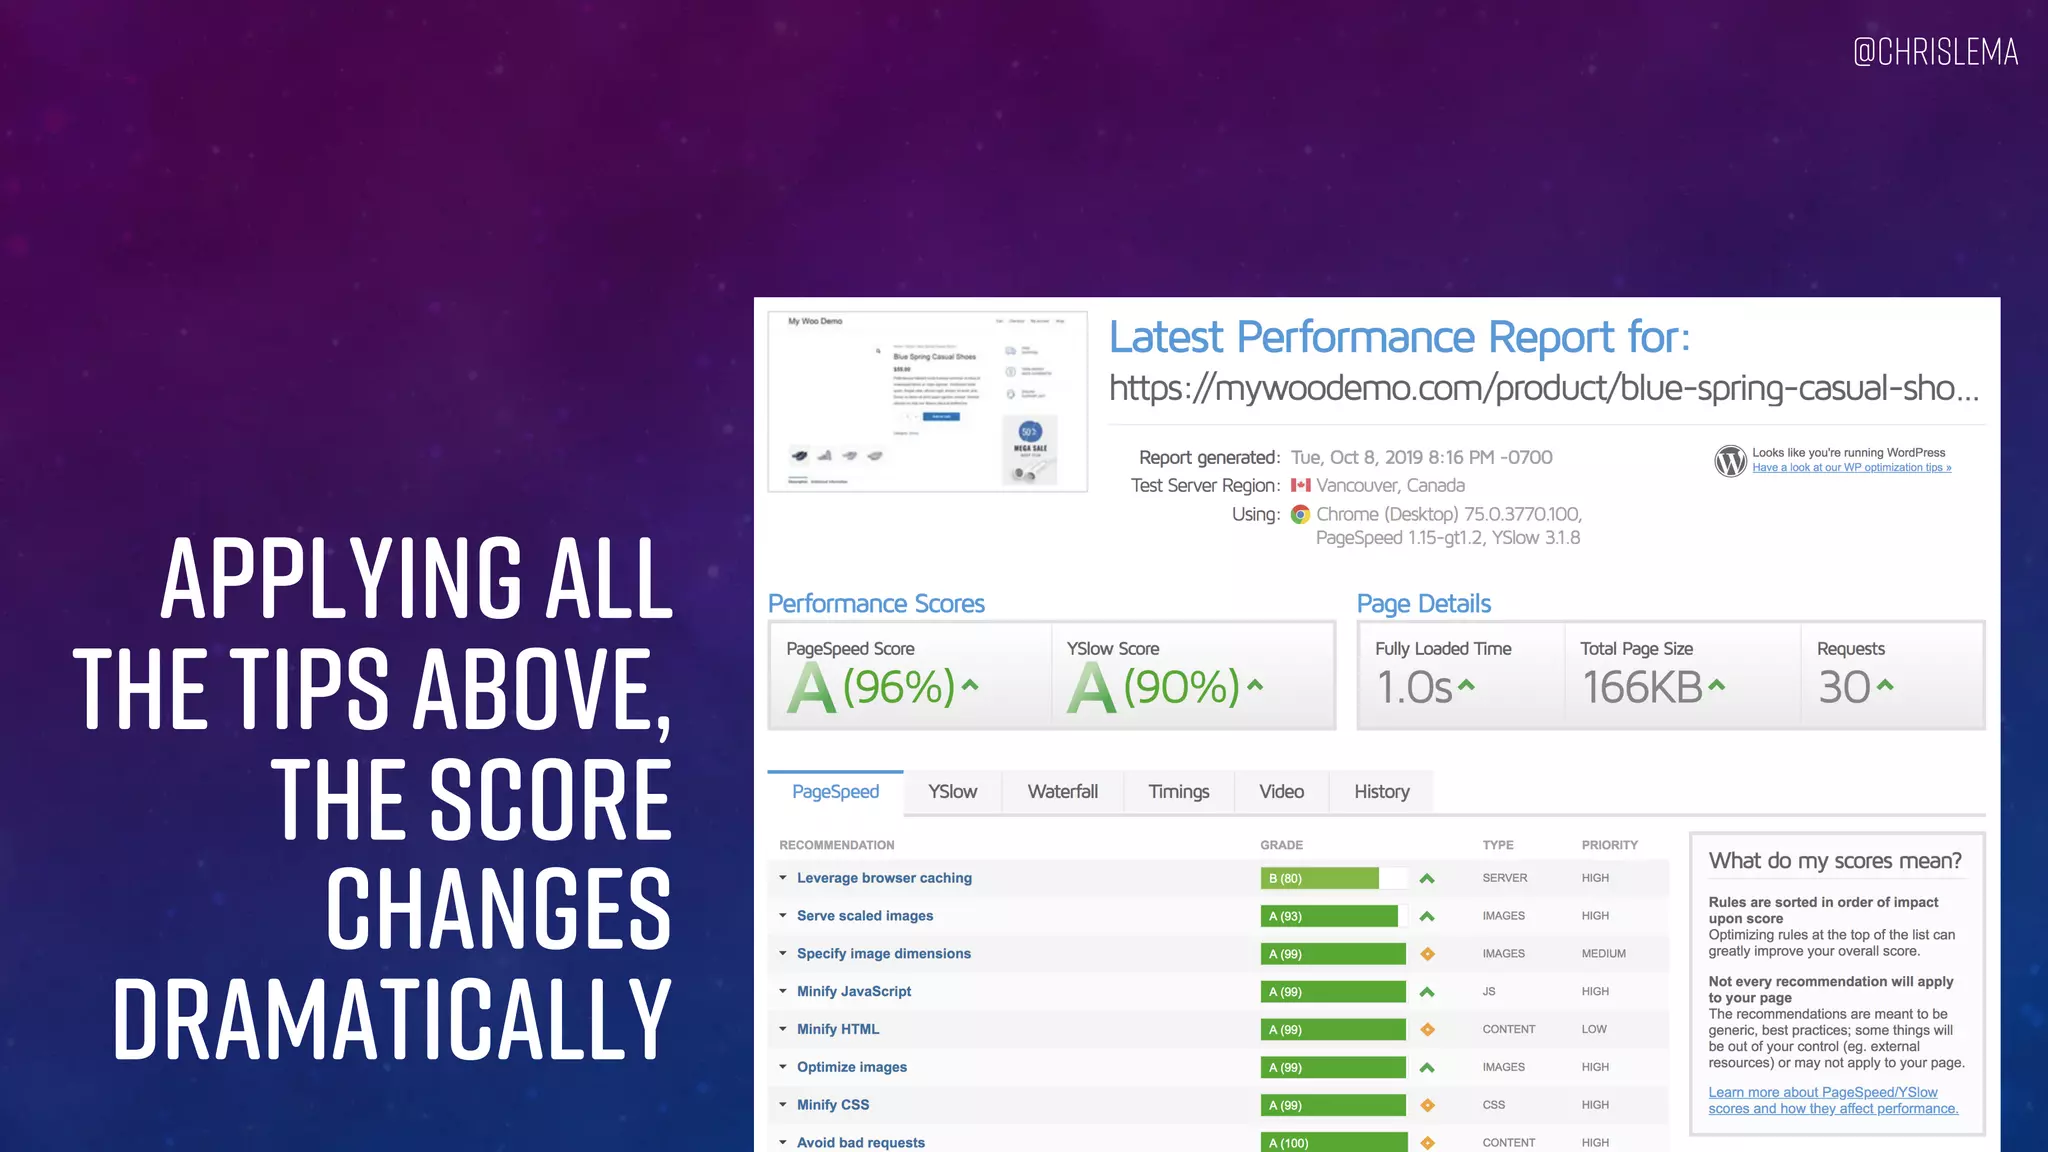This screenshot has height=1152, width=2048.
Task: Expand the Minify JavaScript recommendation row
Action: [854, 991]
